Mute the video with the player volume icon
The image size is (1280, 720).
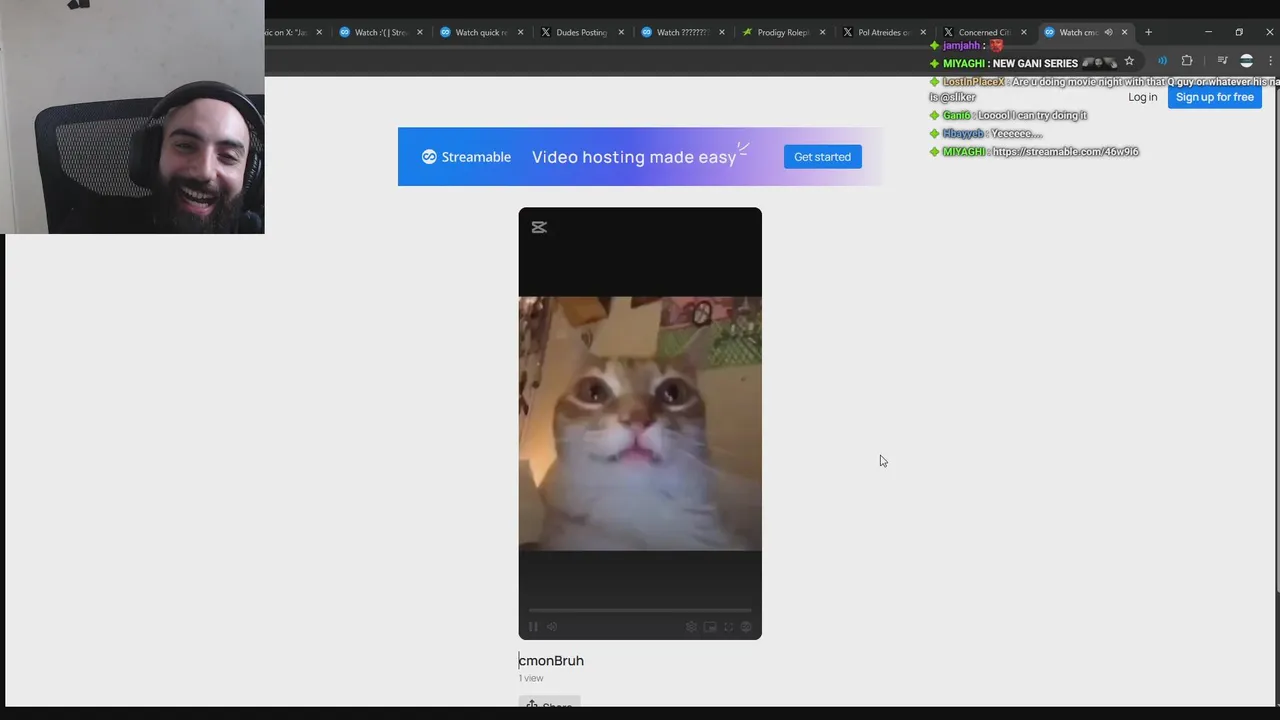pos(551,627)
